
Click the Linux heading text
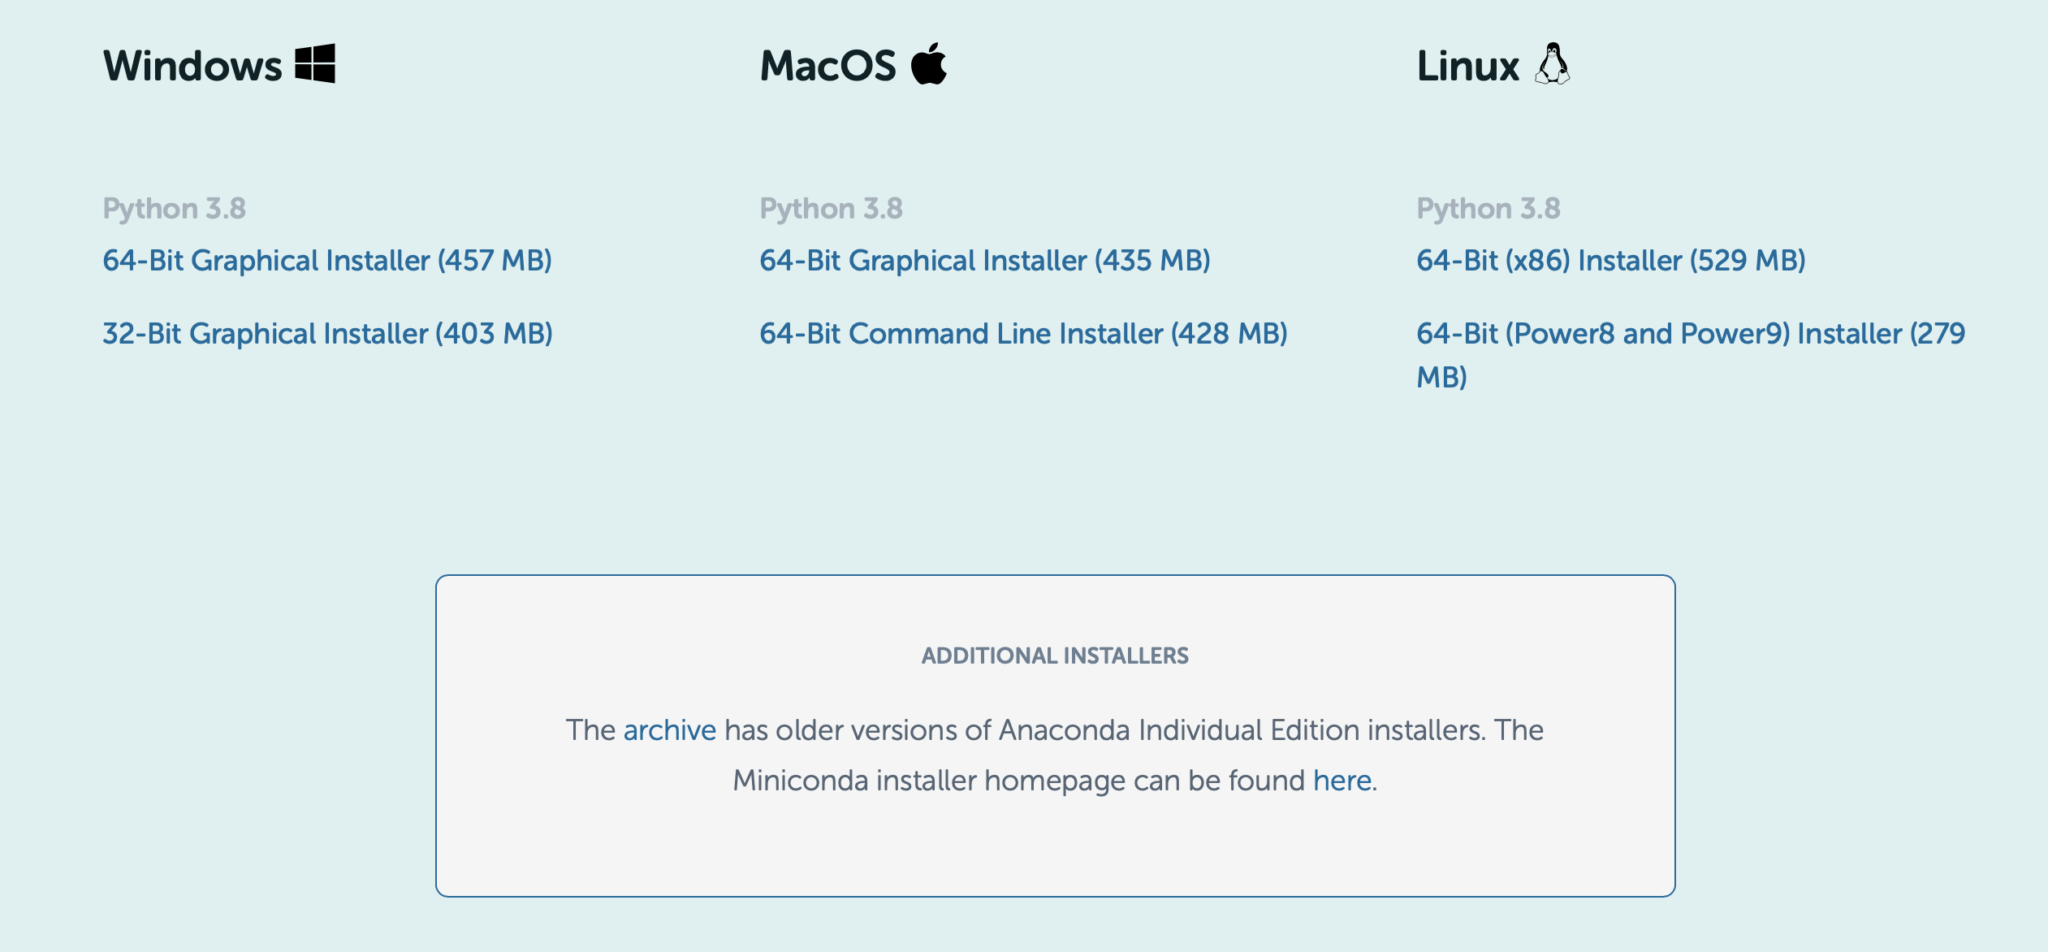coord(1467,66)
